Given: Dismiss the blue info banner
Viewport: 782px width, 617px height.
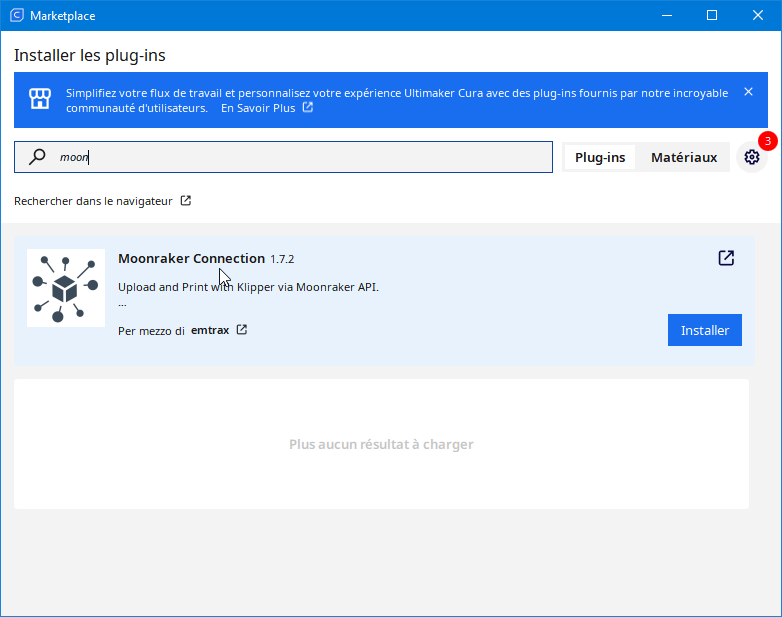Looking at the screenshot, I should pyautogui.click(x=748, y=92).
